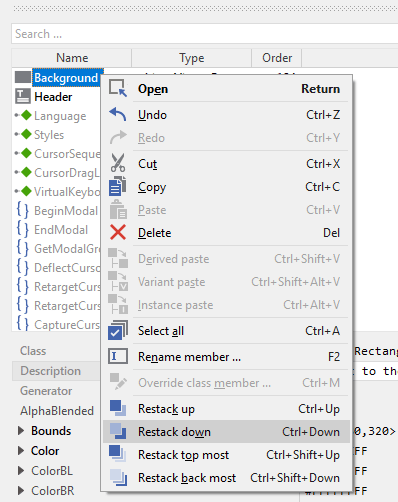Image resolution: width=398 pixels, height=502 pixels.
Task: Click the Rename member text-field icon
Action: pyautogui.click(x=118, y=356)
